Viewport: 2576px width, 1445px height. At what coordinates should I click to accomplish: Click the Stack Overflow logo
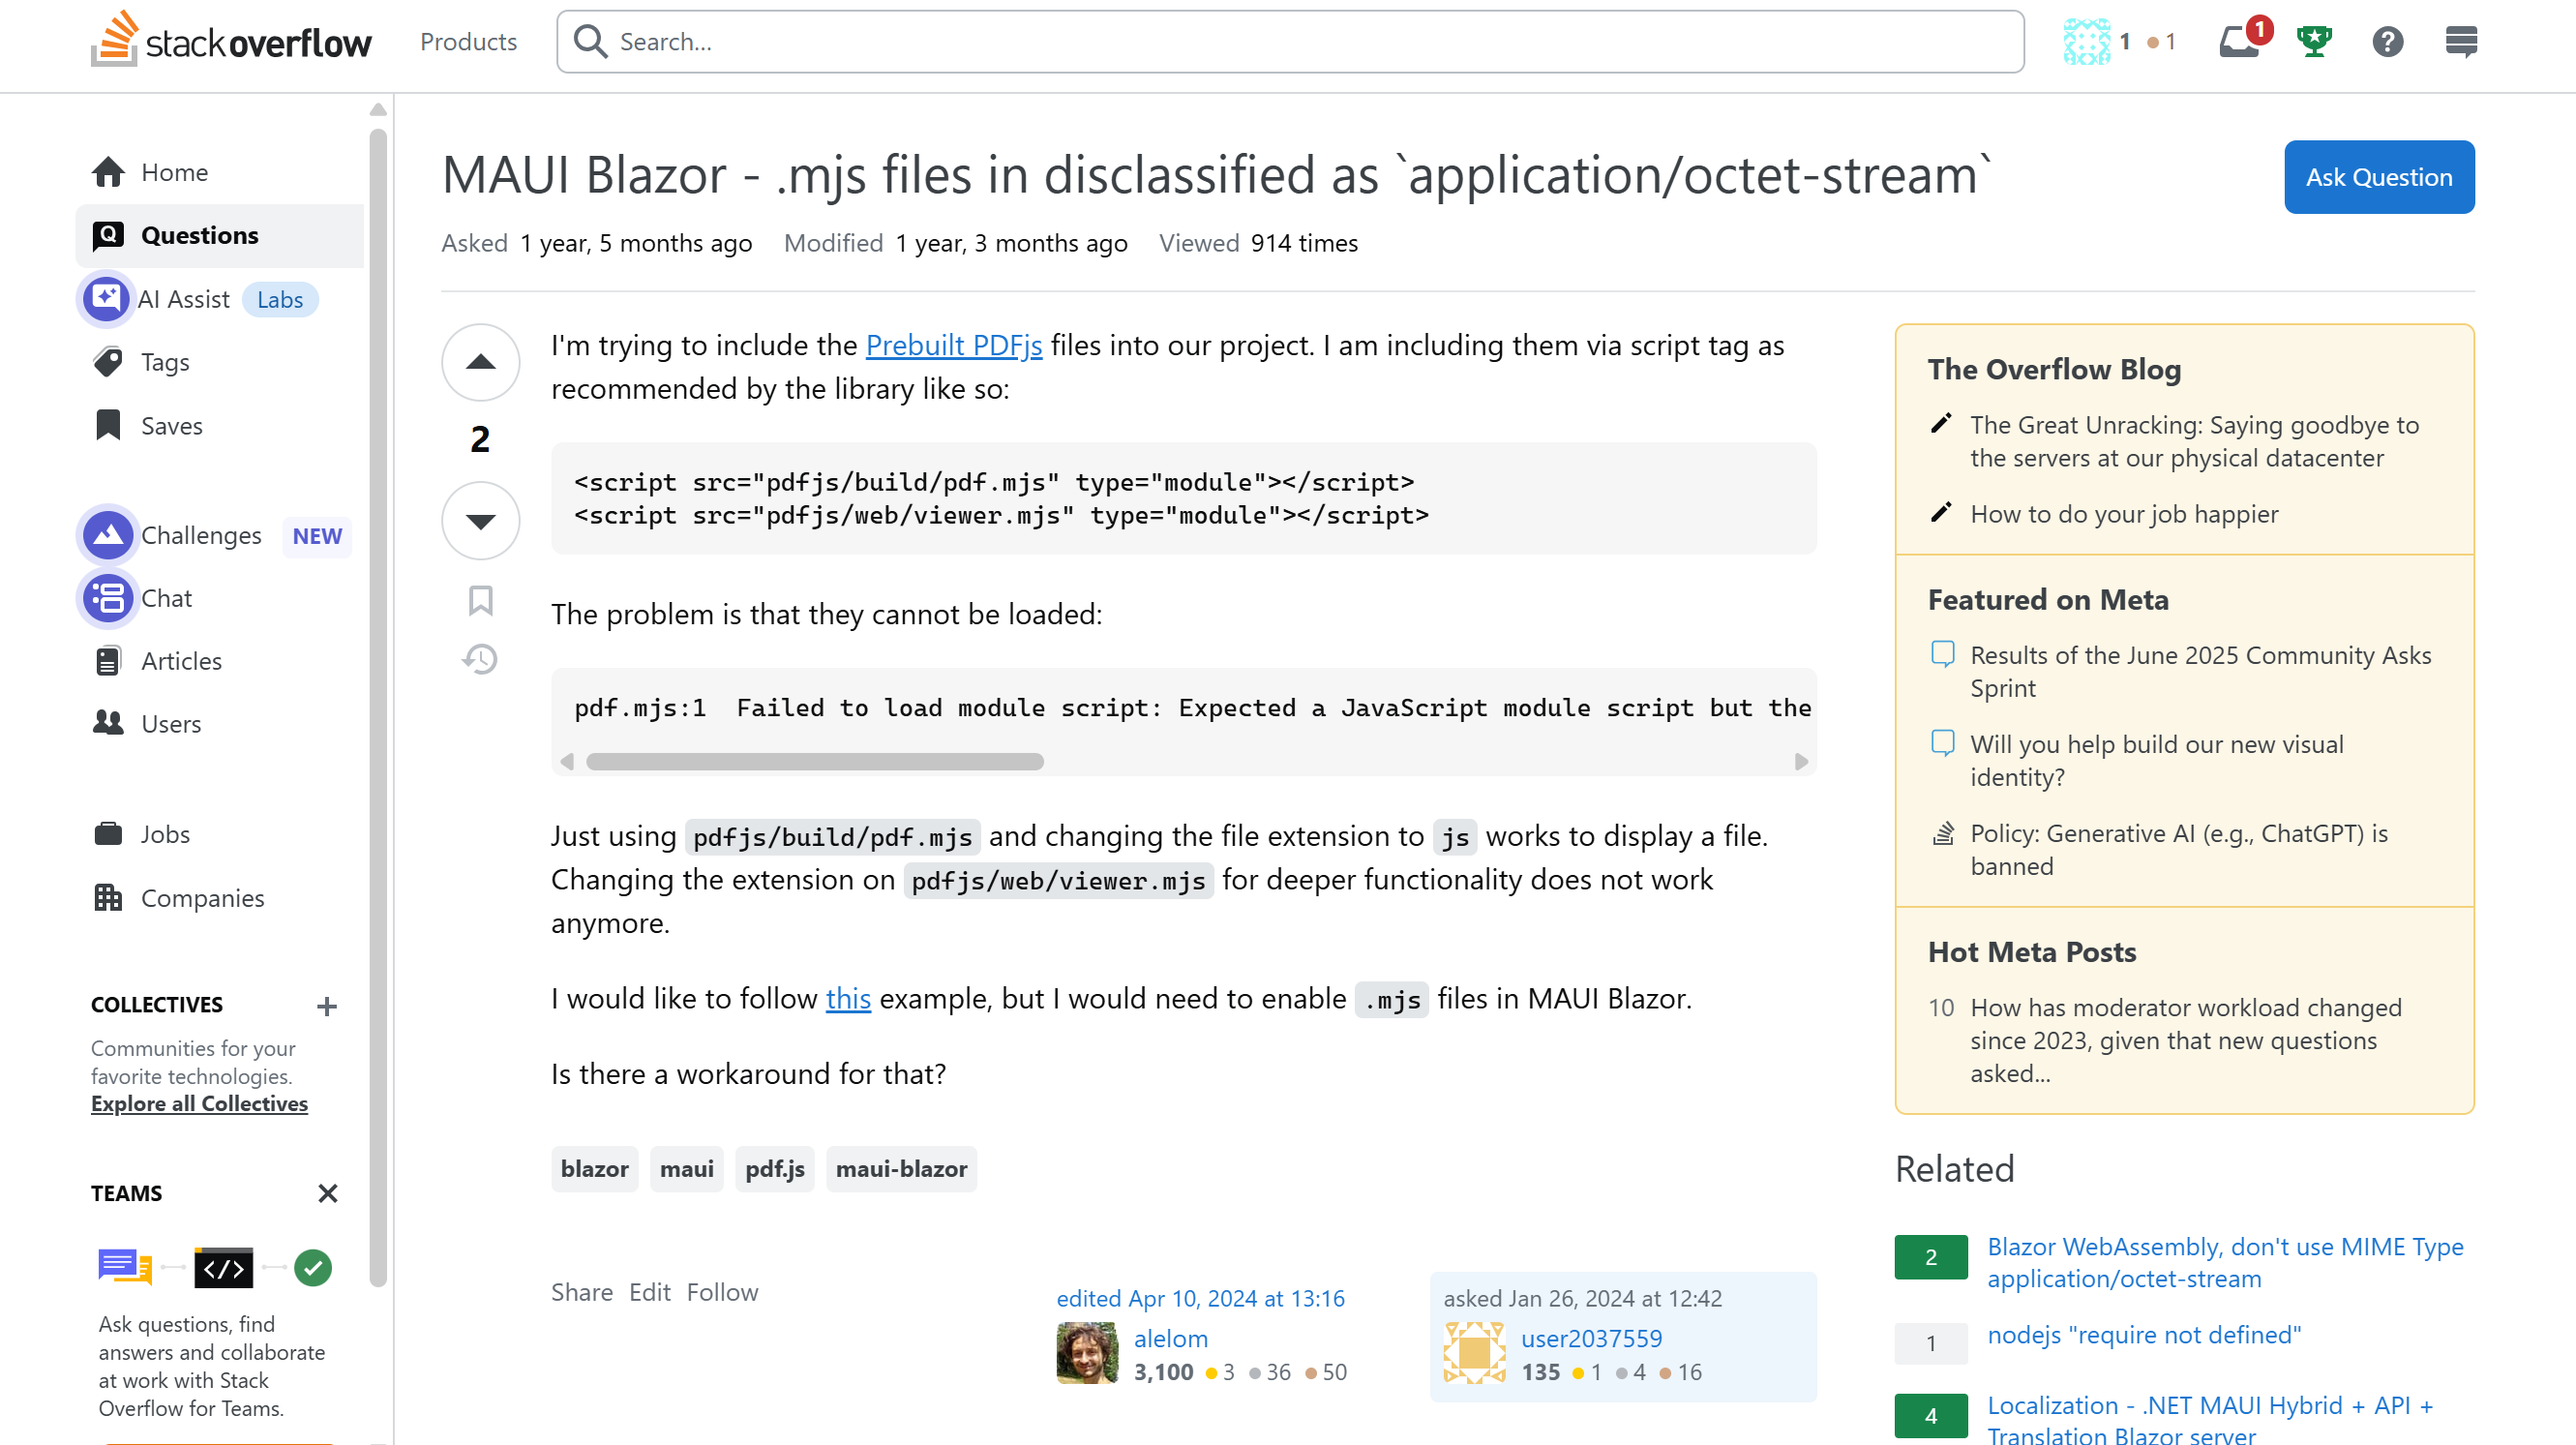pos(231,40)
